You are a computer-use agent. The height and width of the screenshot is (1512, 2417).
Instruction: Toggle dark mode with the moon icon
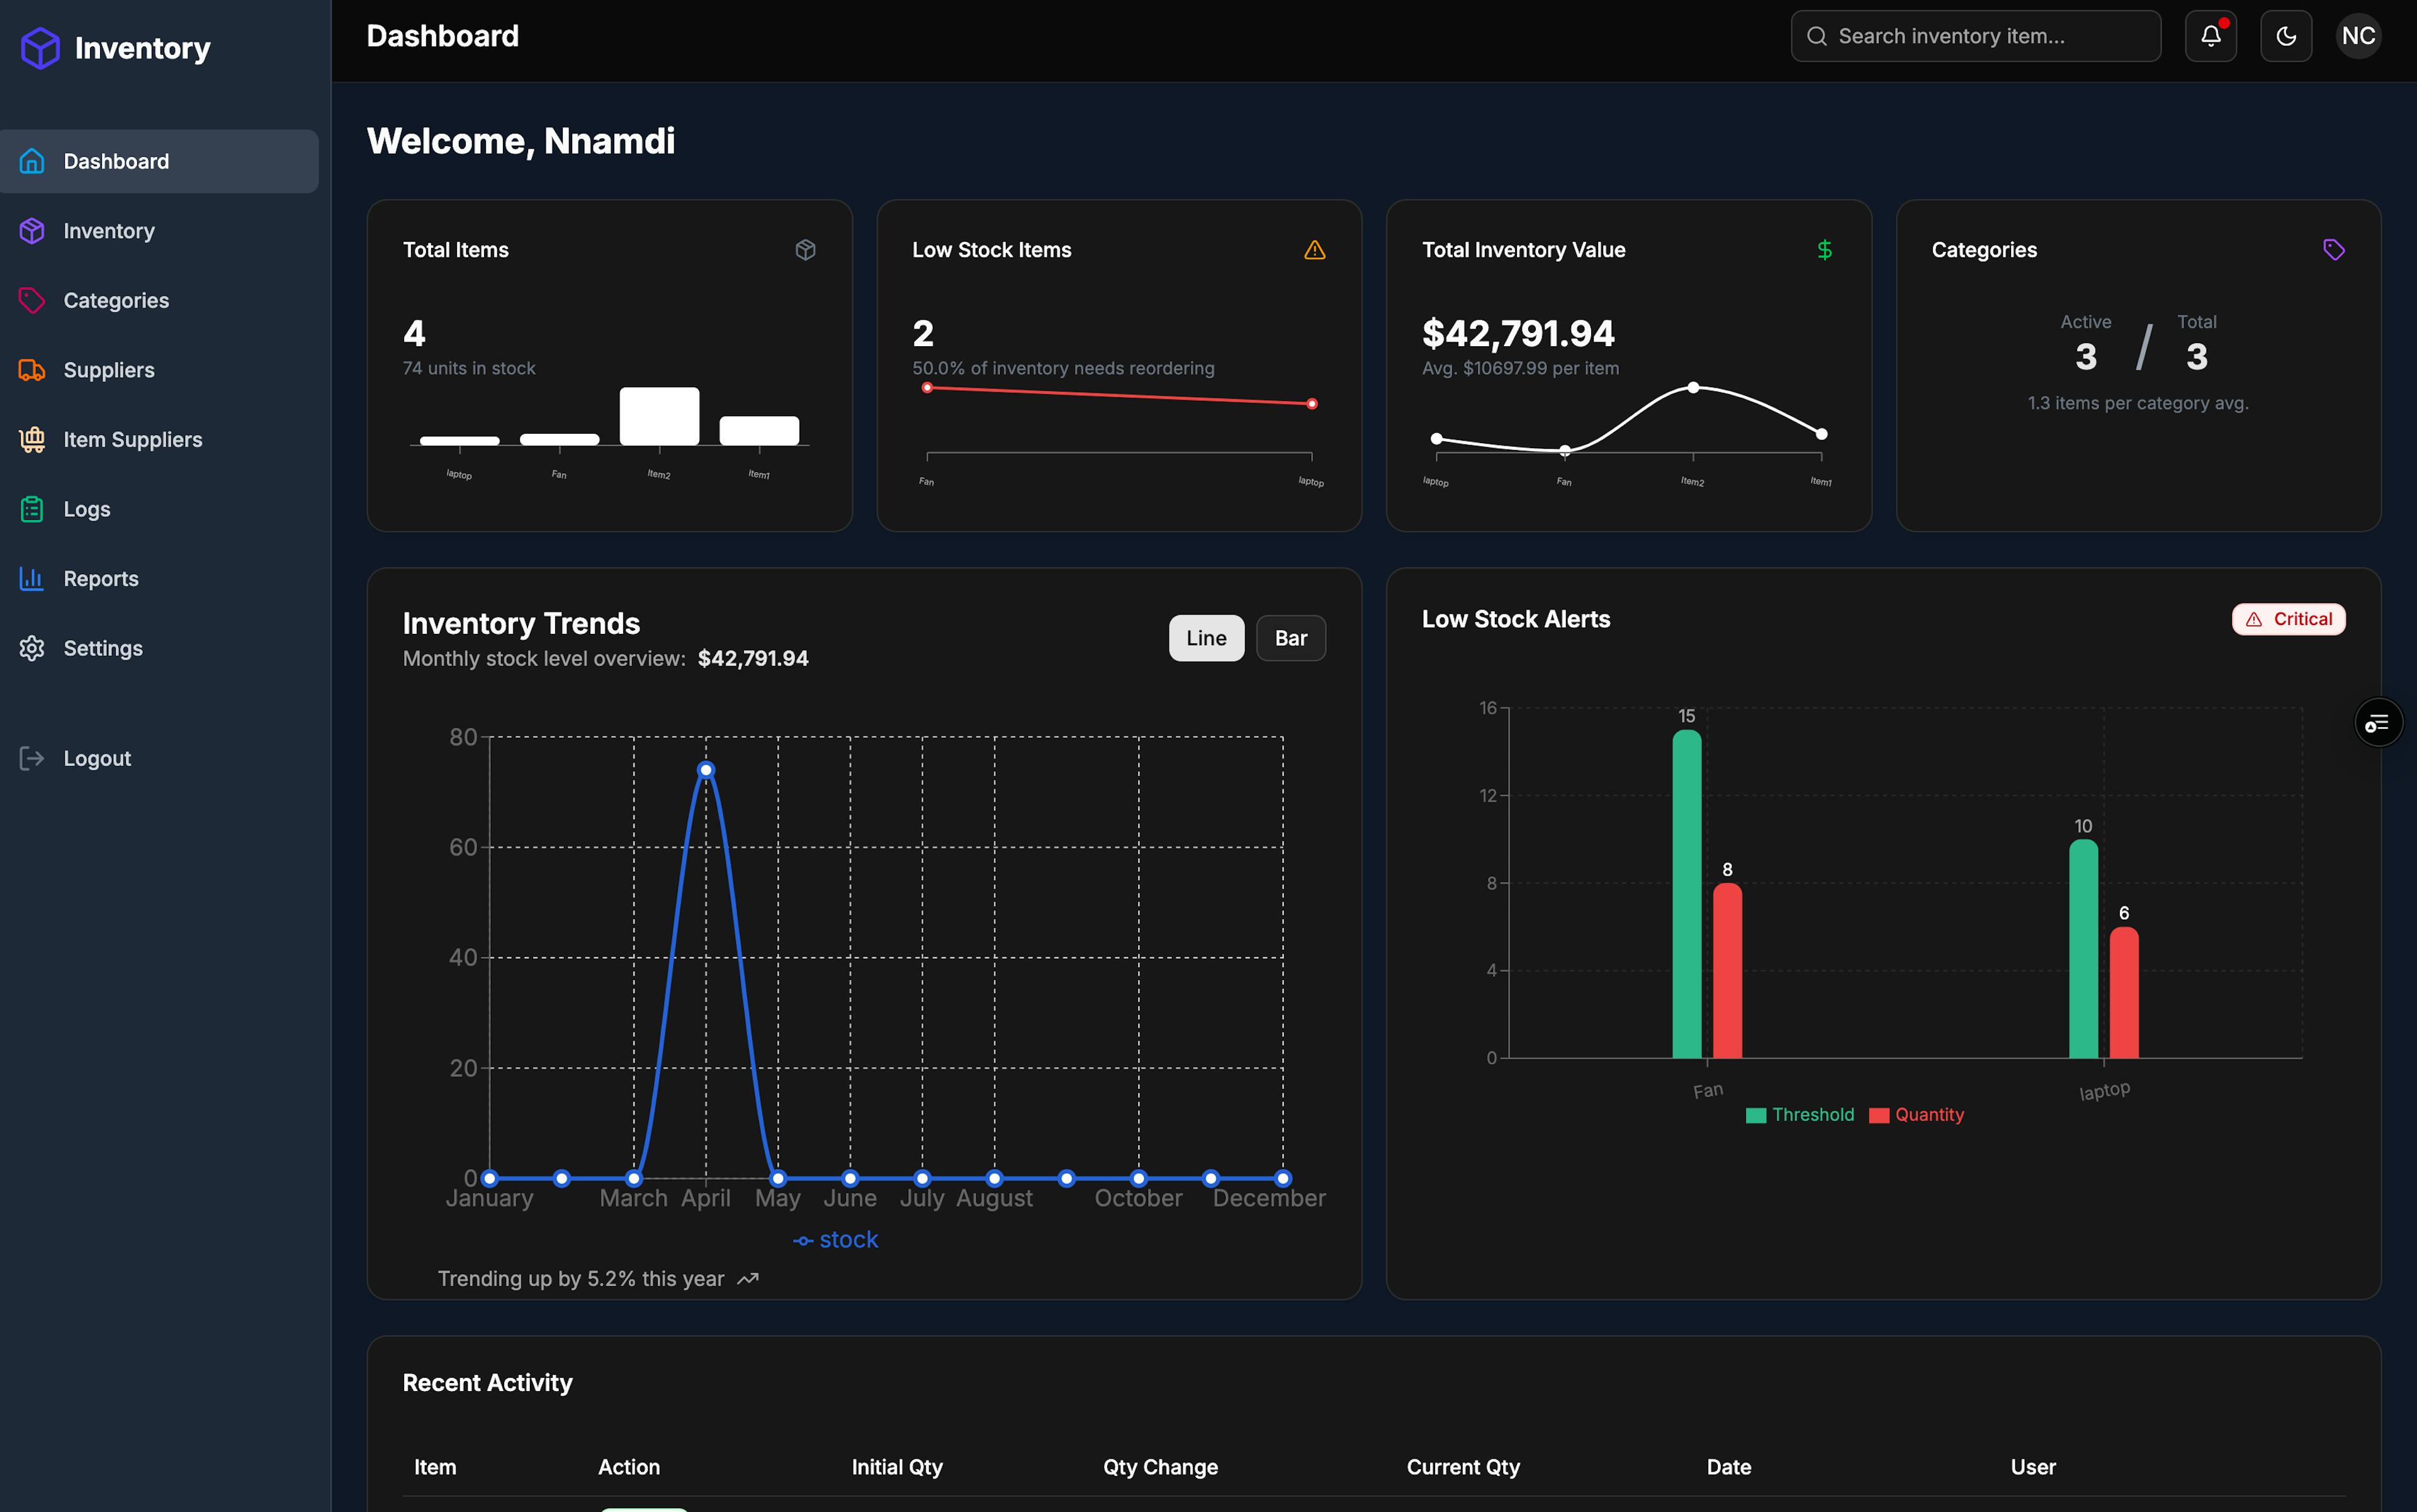(2286, 36)
